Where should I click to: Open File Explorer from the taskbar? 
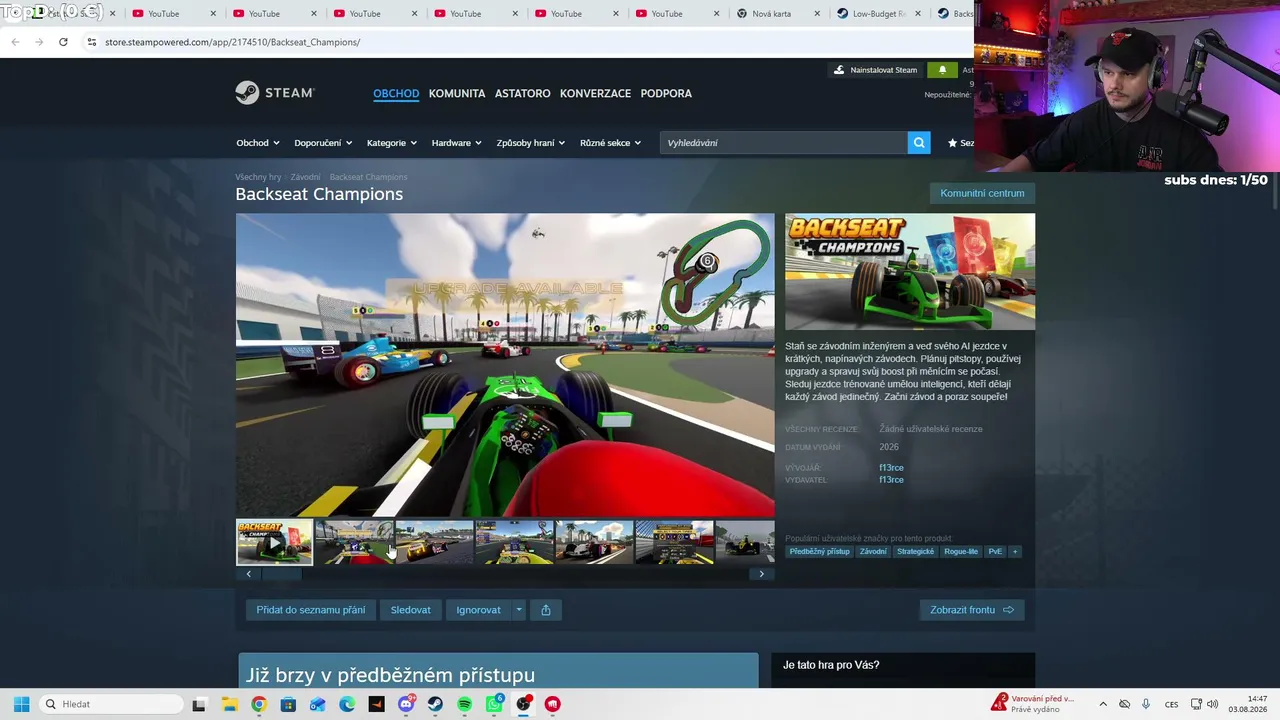[x=229, y=704]
